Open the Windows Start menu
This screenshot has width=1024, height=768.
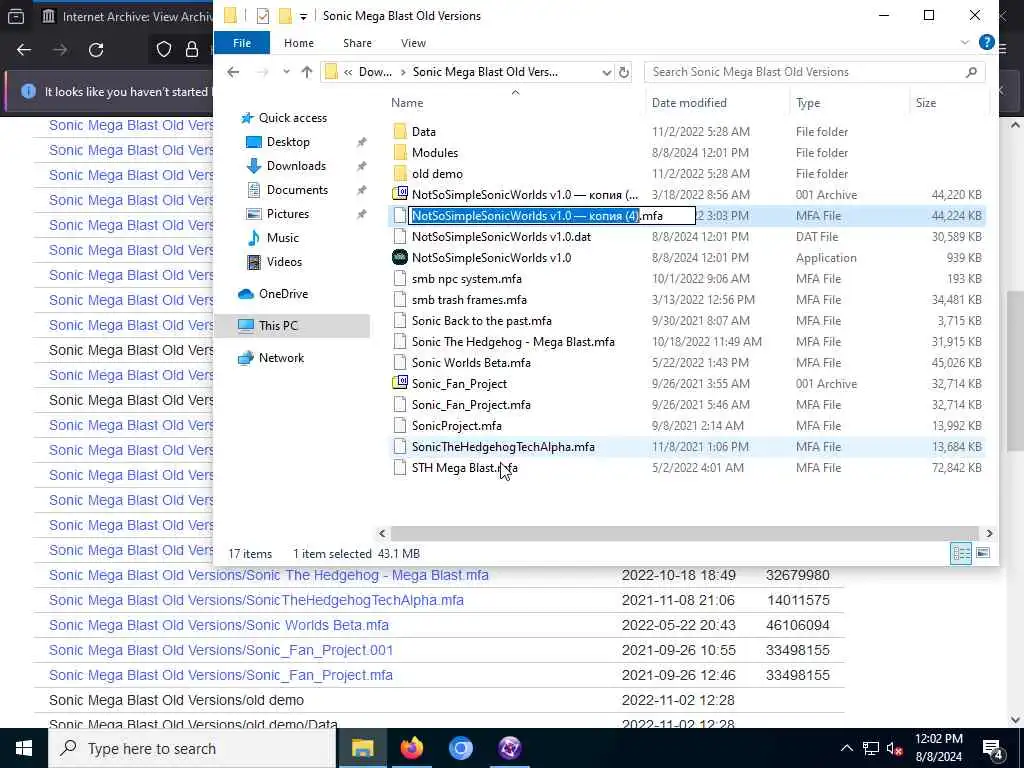[24, 748]
